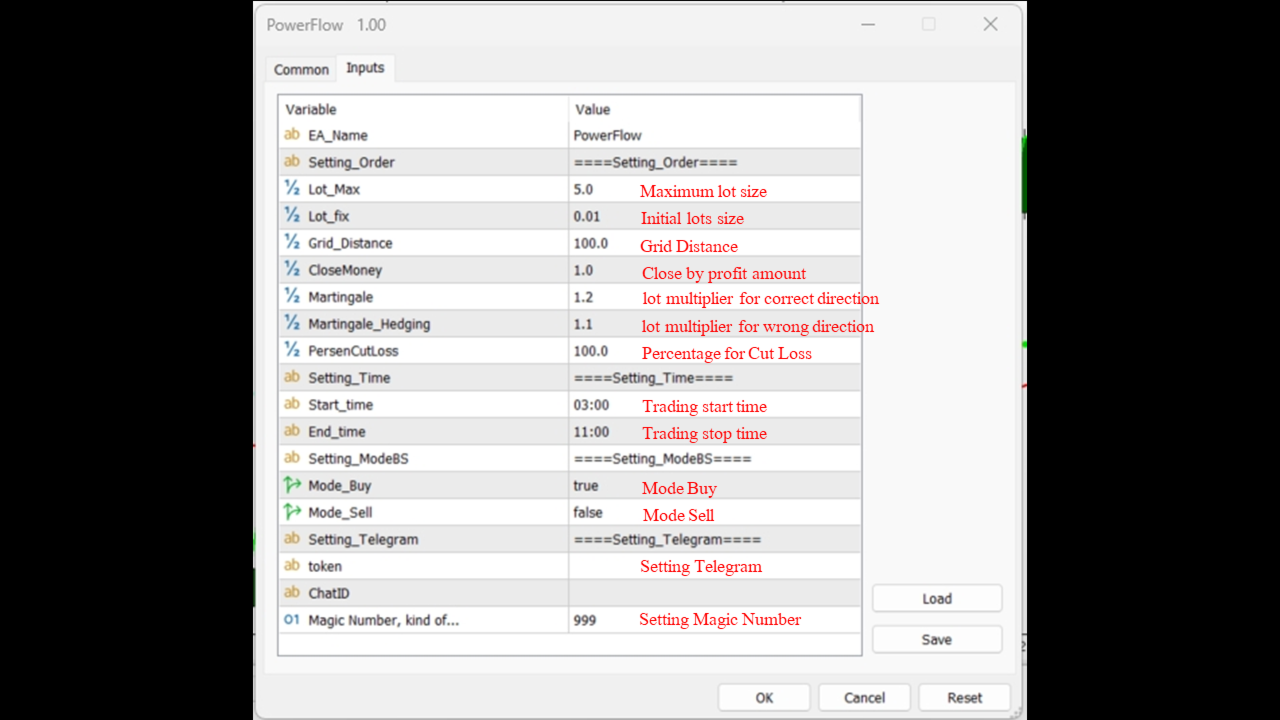
Task: Click the empty ChatID value field
Action: click(x=715, y=594)
